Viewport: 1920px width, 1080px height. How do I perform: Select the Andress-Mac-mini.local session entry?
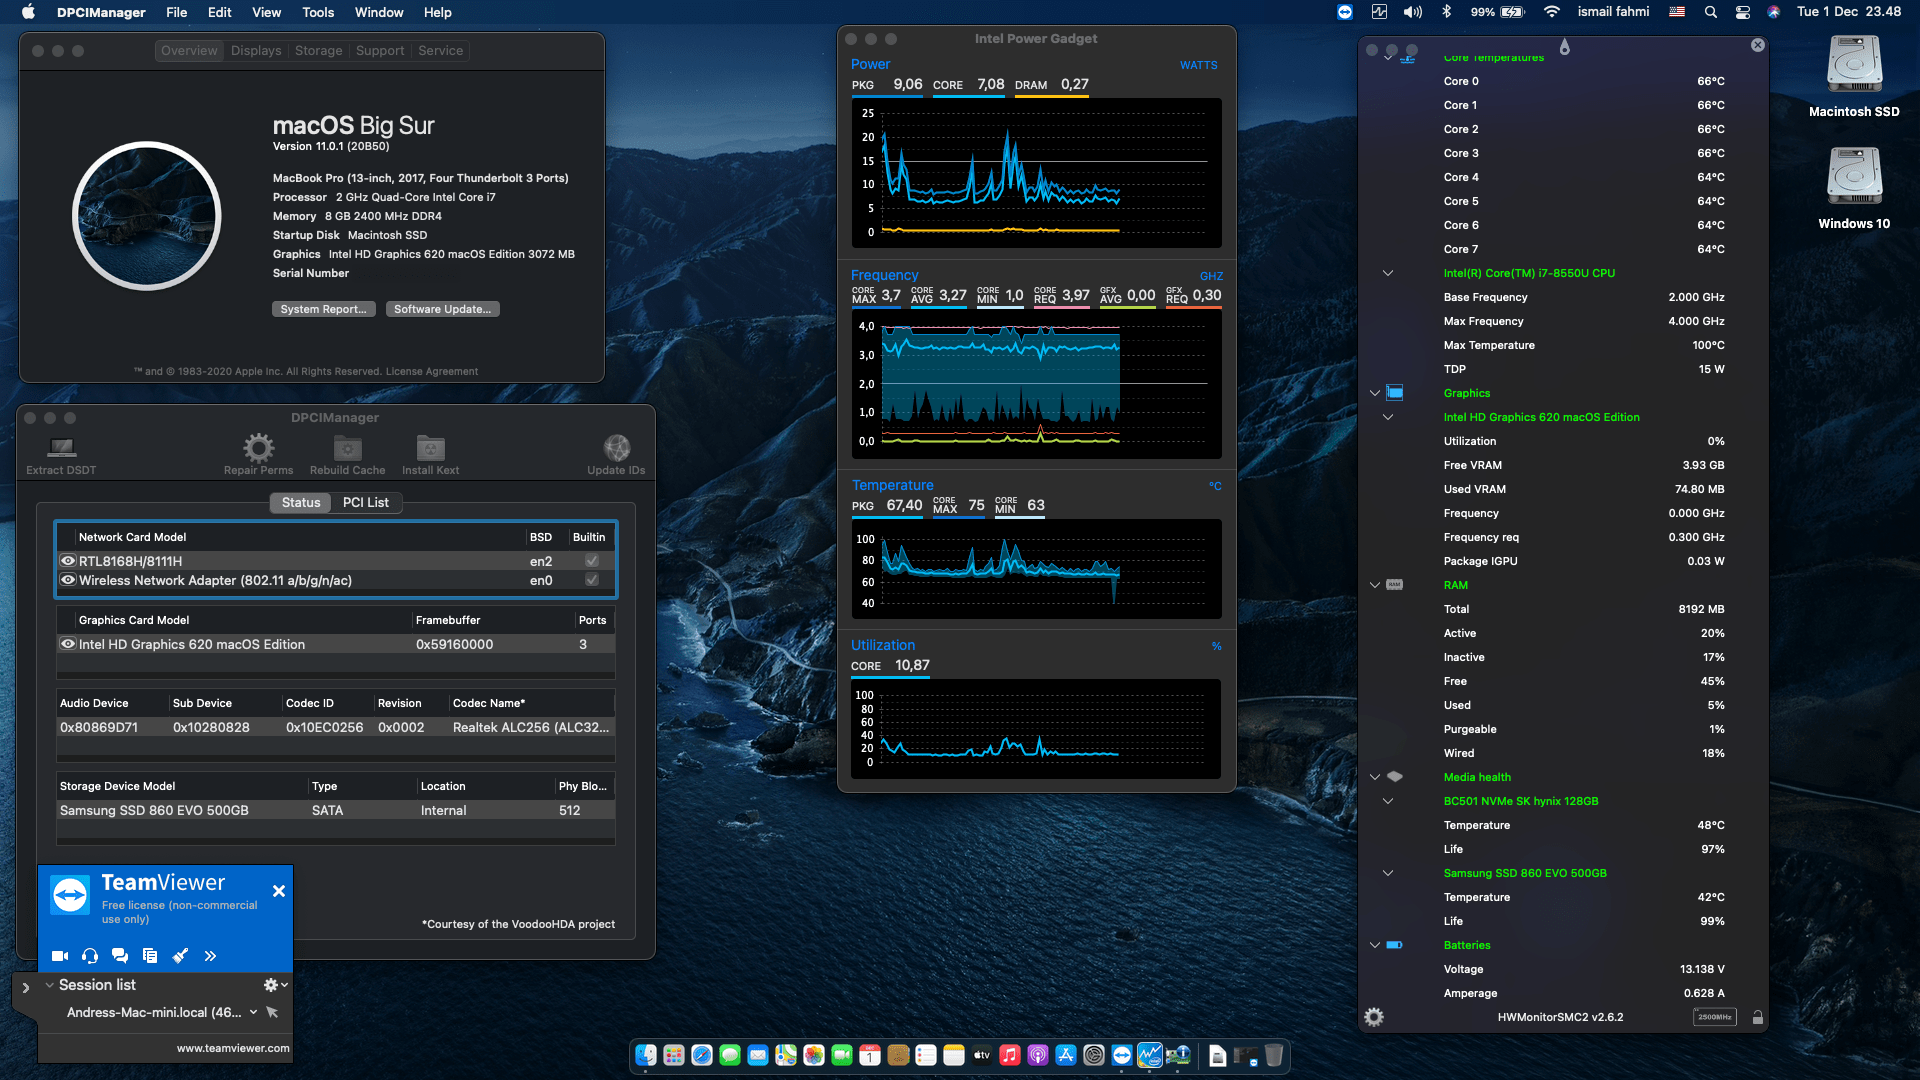155,1012
